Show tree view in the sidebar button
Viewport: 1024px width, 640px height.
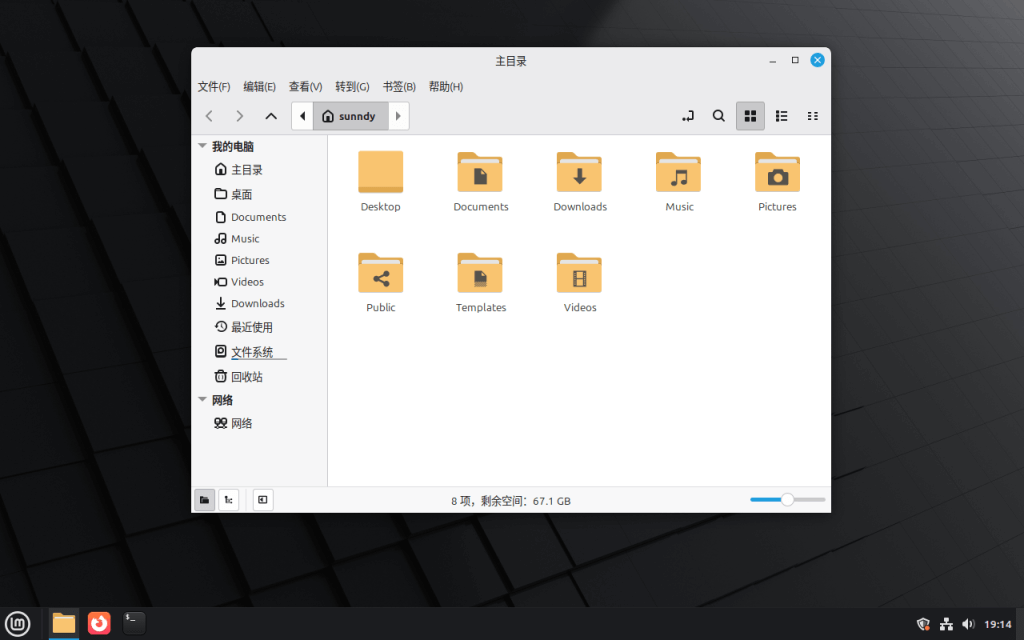229,500
